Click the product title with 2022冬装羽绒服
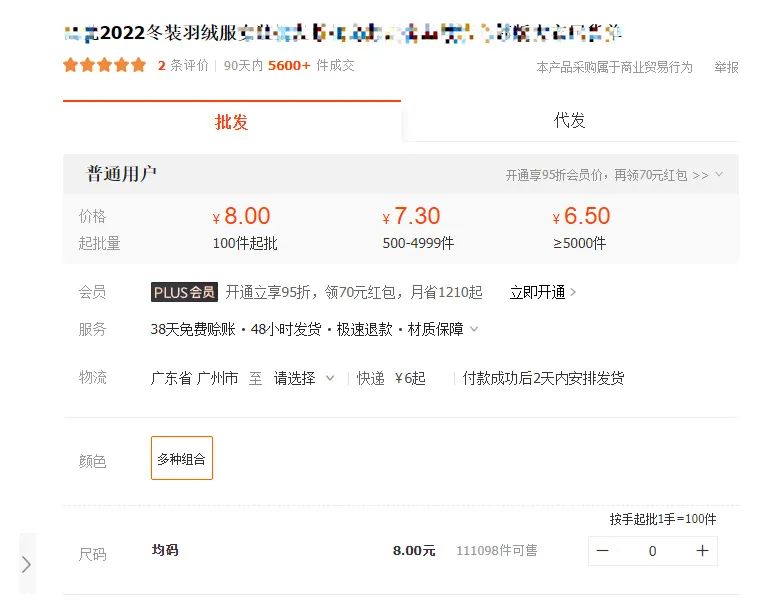This screenshot has height=602, width=772. [x=343, y=33]
